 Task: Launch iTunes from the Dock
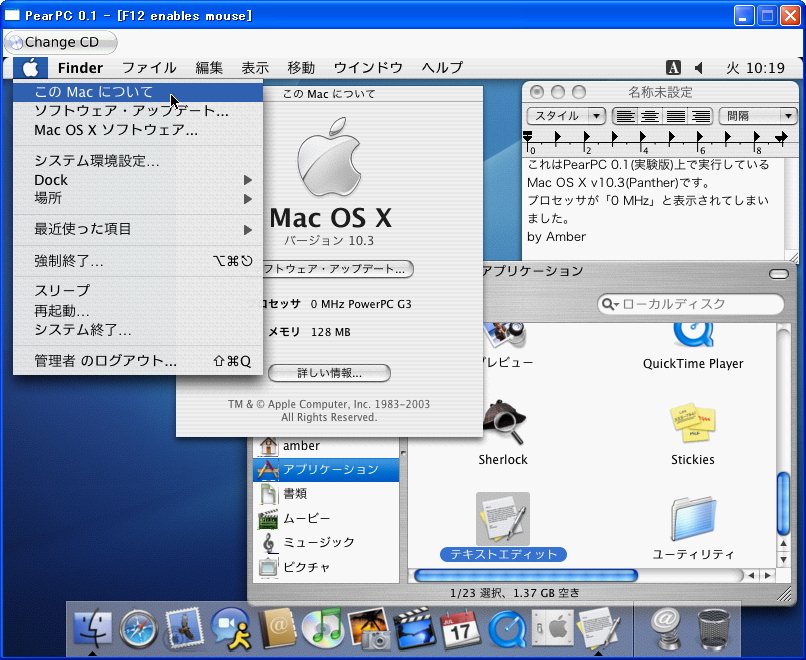point(323,628)
